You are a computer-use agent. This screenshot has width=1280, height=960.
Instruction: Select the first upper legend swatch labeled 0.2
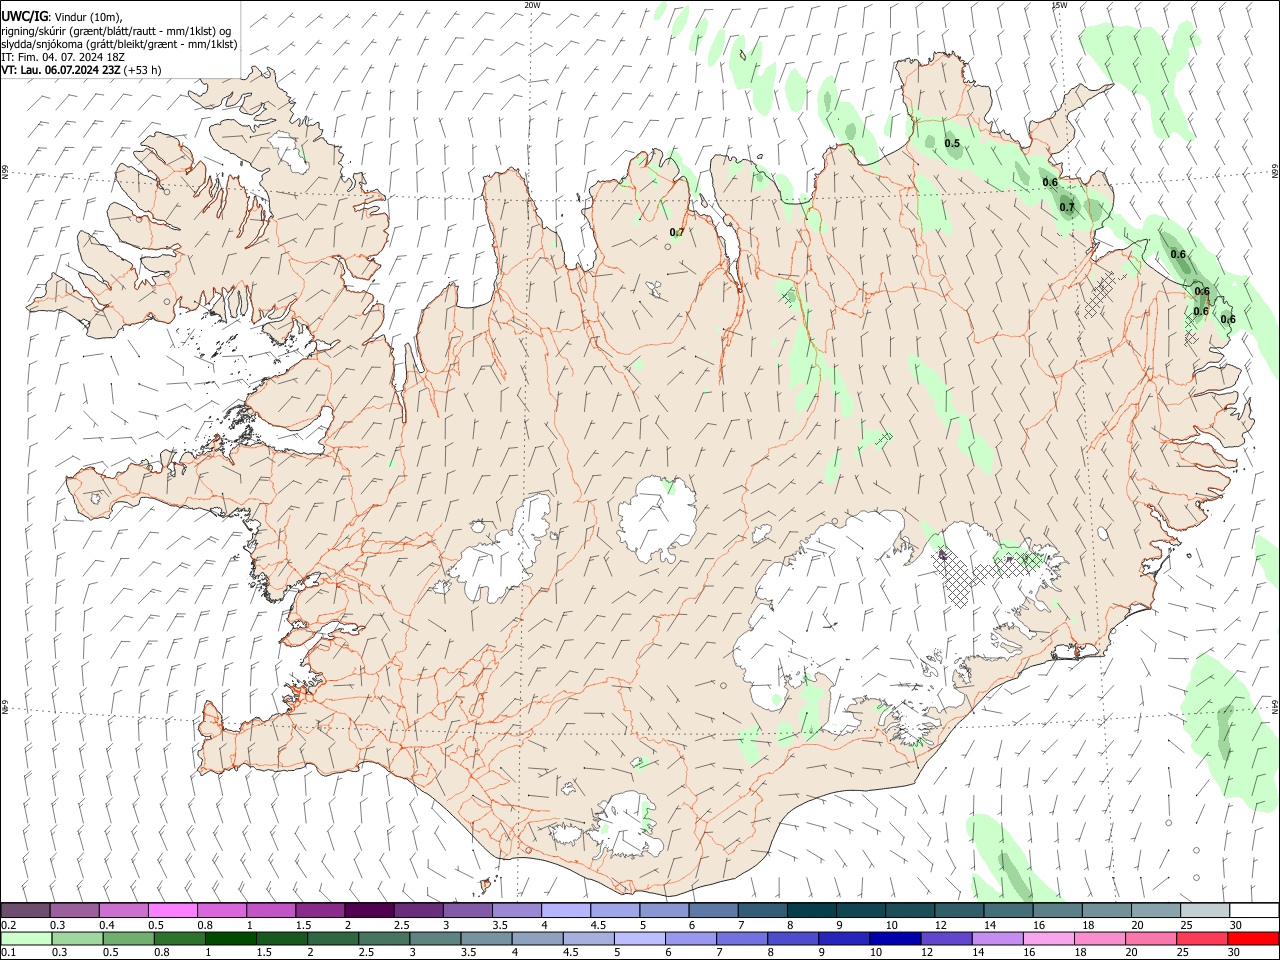(25, 910)
